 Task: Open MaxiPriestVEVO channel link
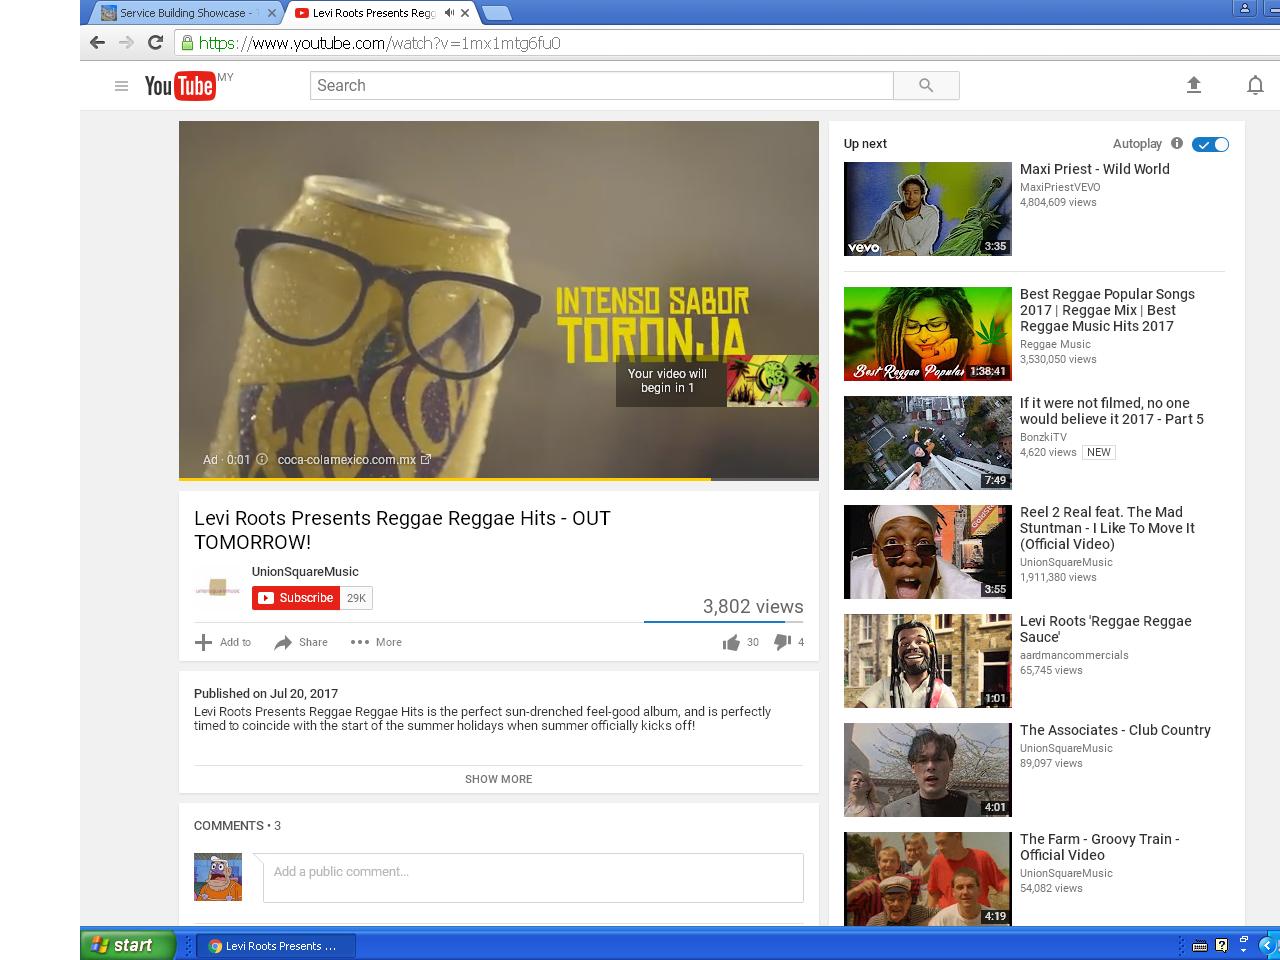1060,187
